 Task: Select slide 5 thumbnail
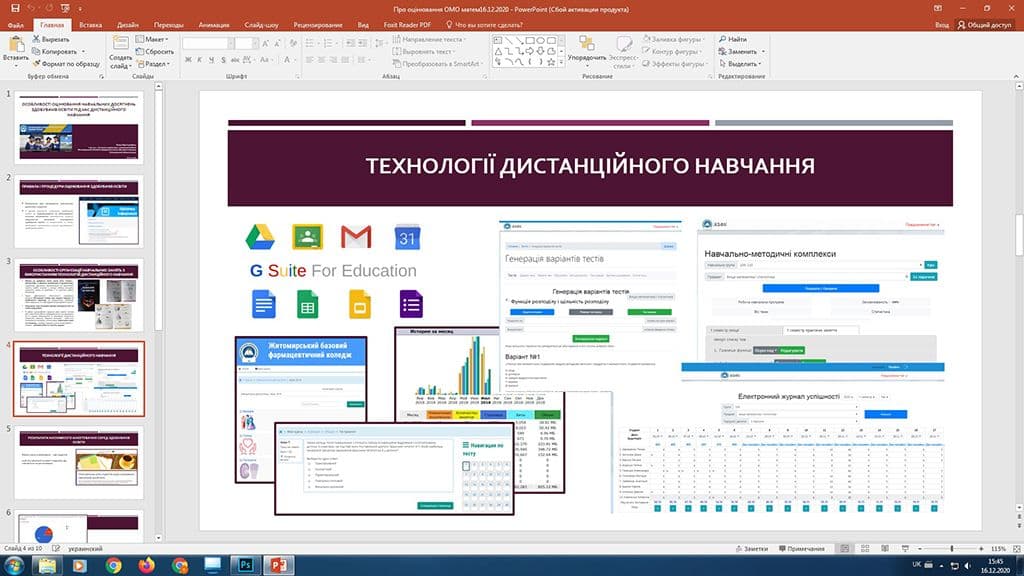coord(79,462)
